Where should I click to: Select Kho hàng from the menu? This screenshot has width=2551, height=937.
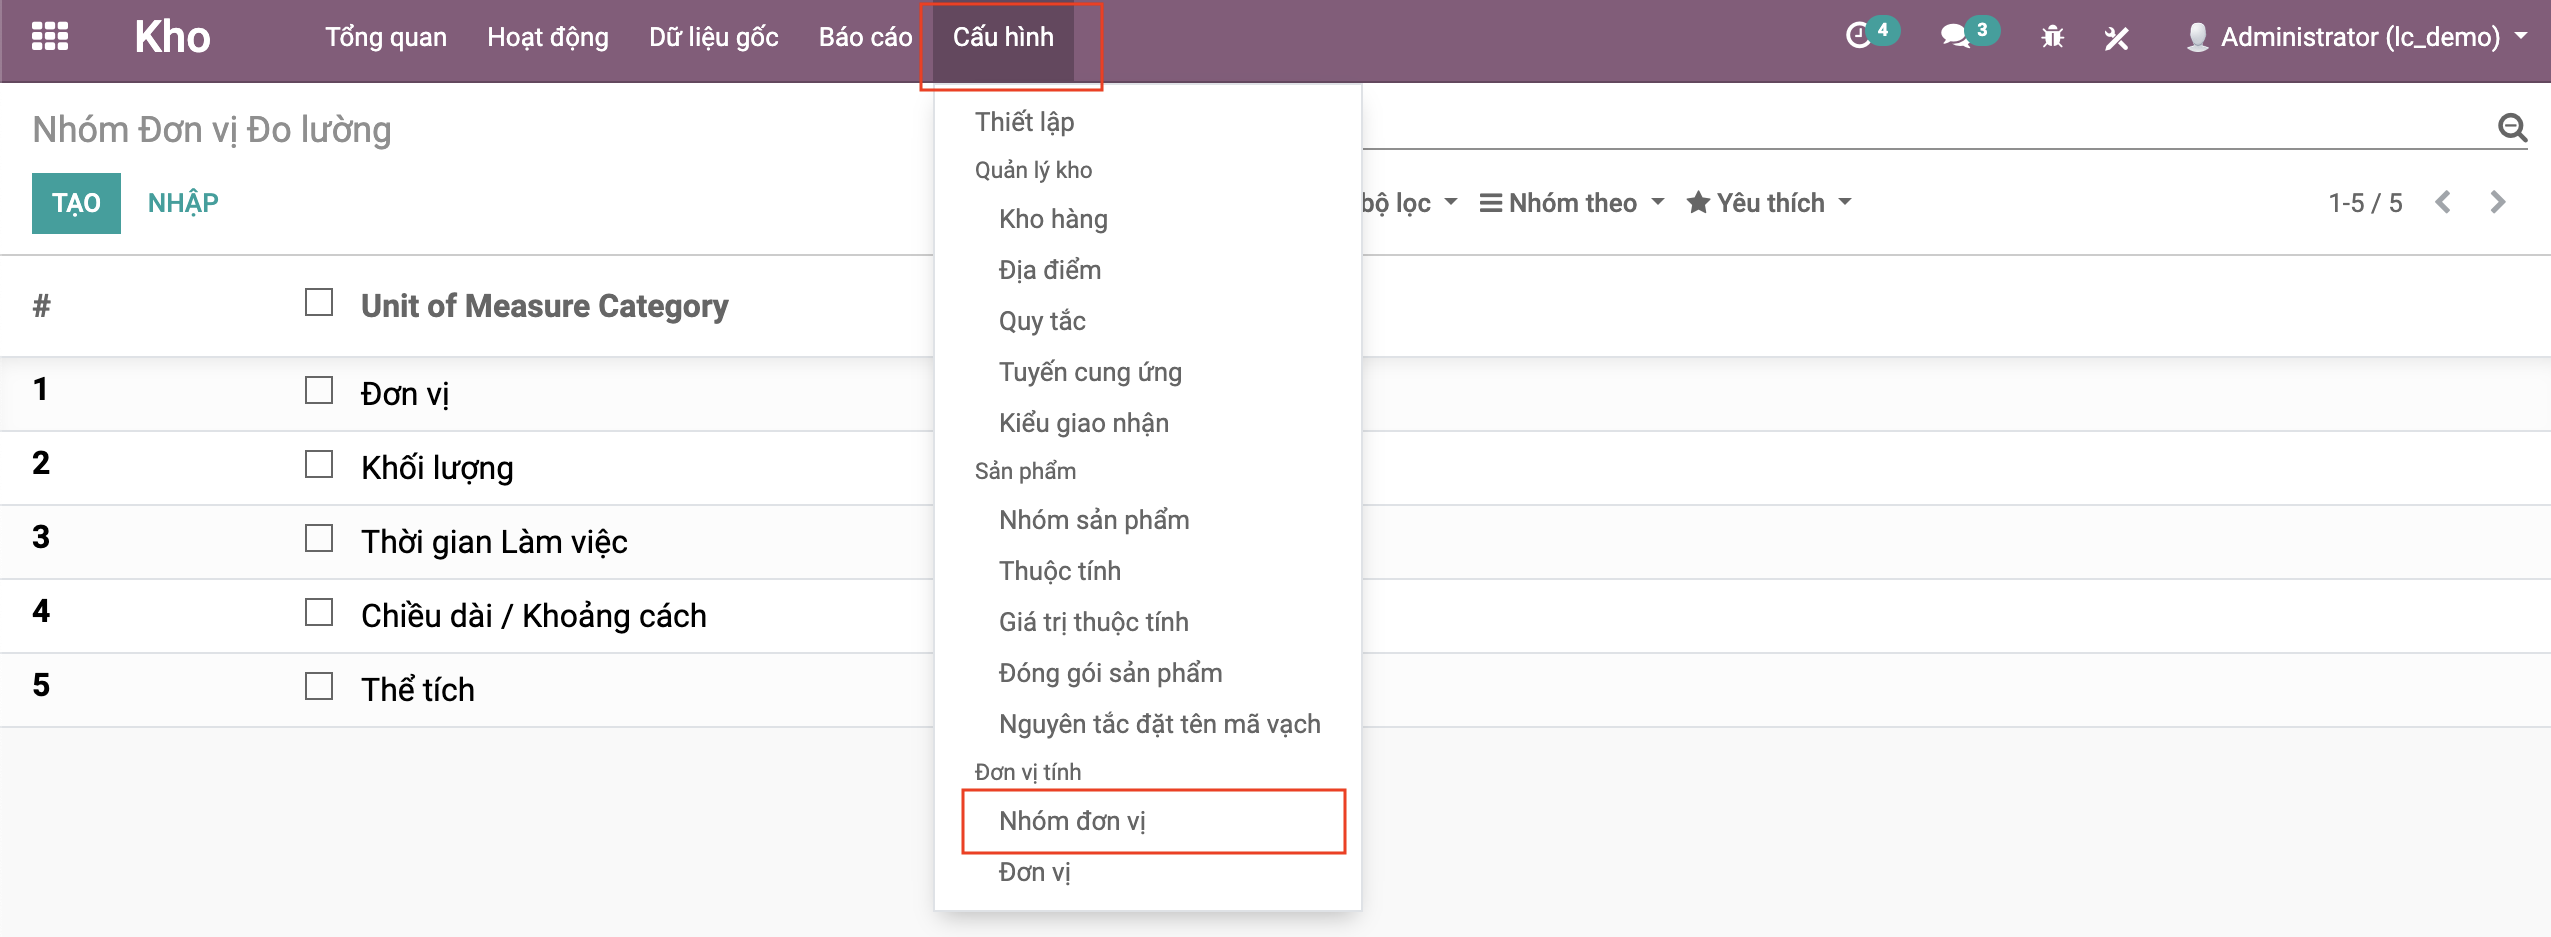1053,219
